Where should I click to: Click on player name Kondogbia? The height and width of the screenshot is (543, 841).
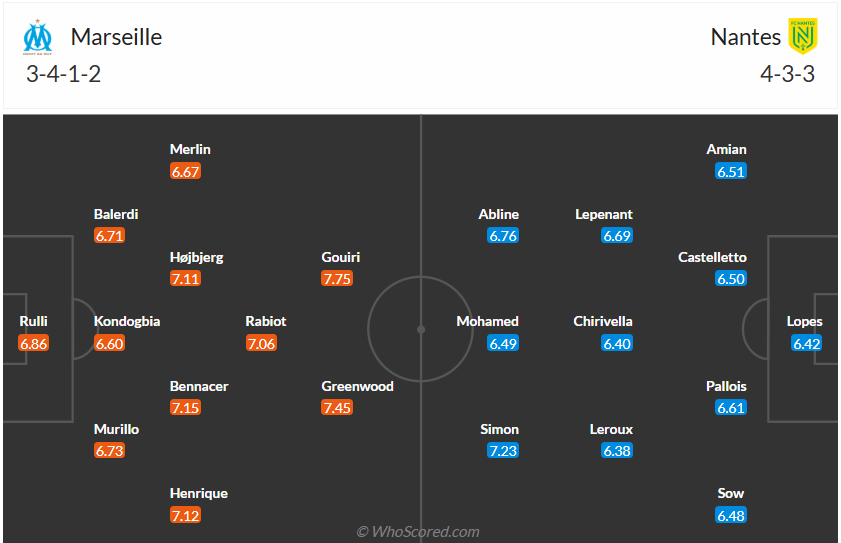point(127,321)
